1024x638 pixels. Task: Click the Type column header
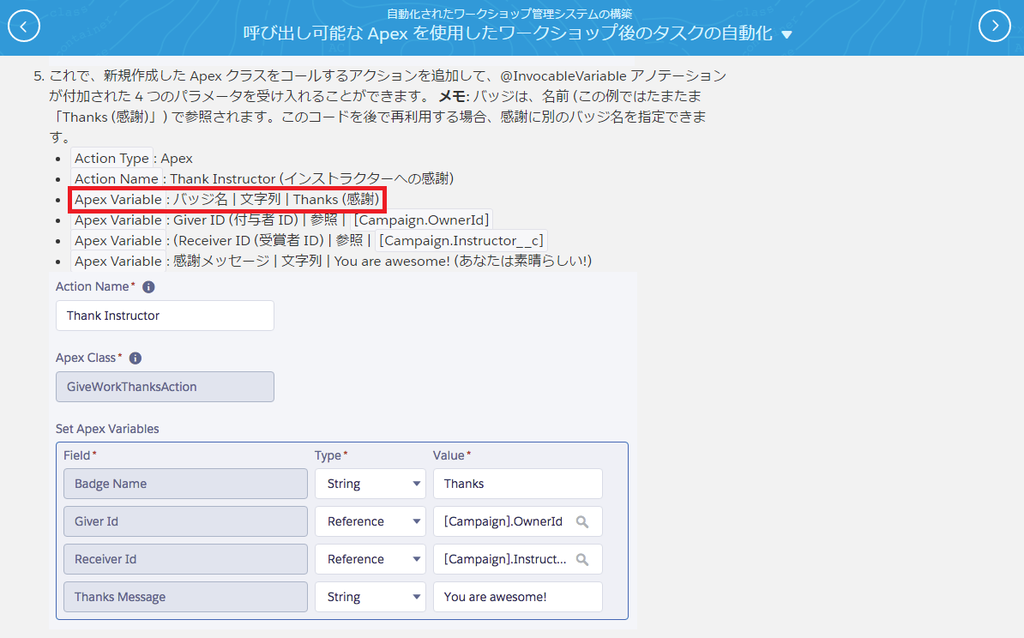click(330, 455)
